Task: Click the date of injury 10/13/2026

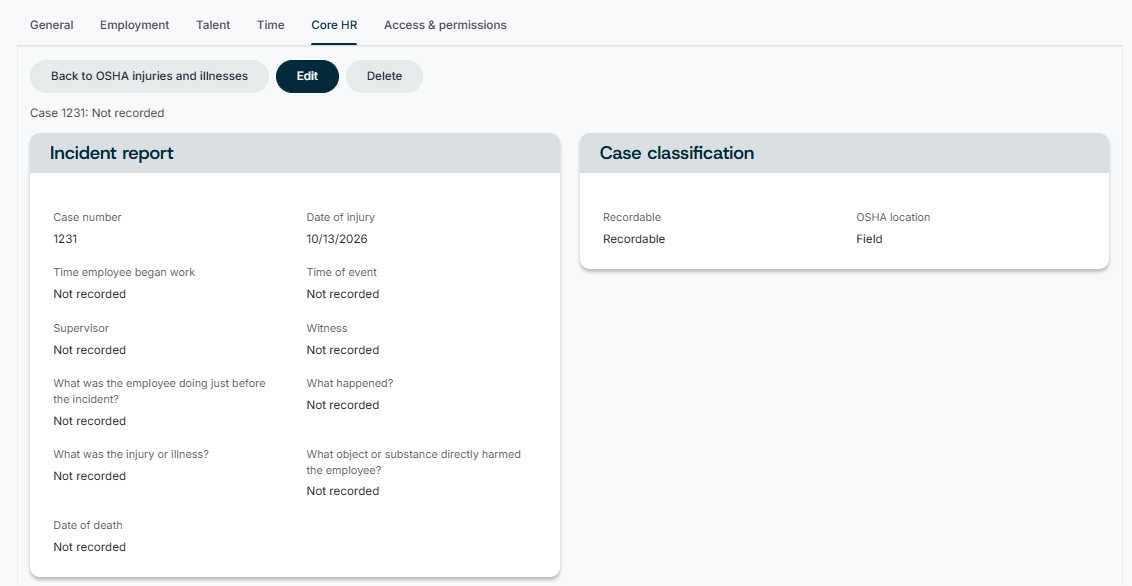Action: pos(337,239)
